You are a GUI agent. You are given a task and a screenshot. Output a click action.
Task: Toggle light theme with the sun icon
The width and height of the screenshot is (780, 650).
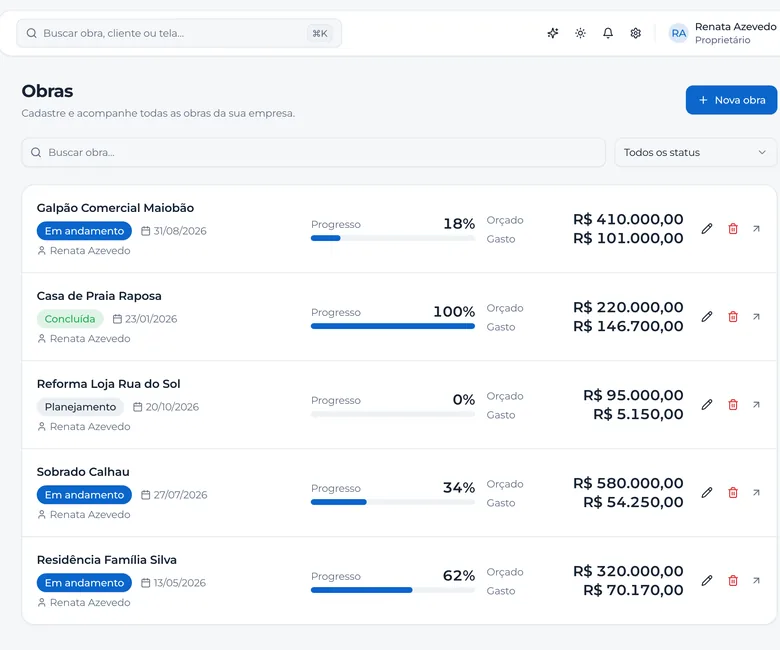pyautogui.click(x=580, y=33)
